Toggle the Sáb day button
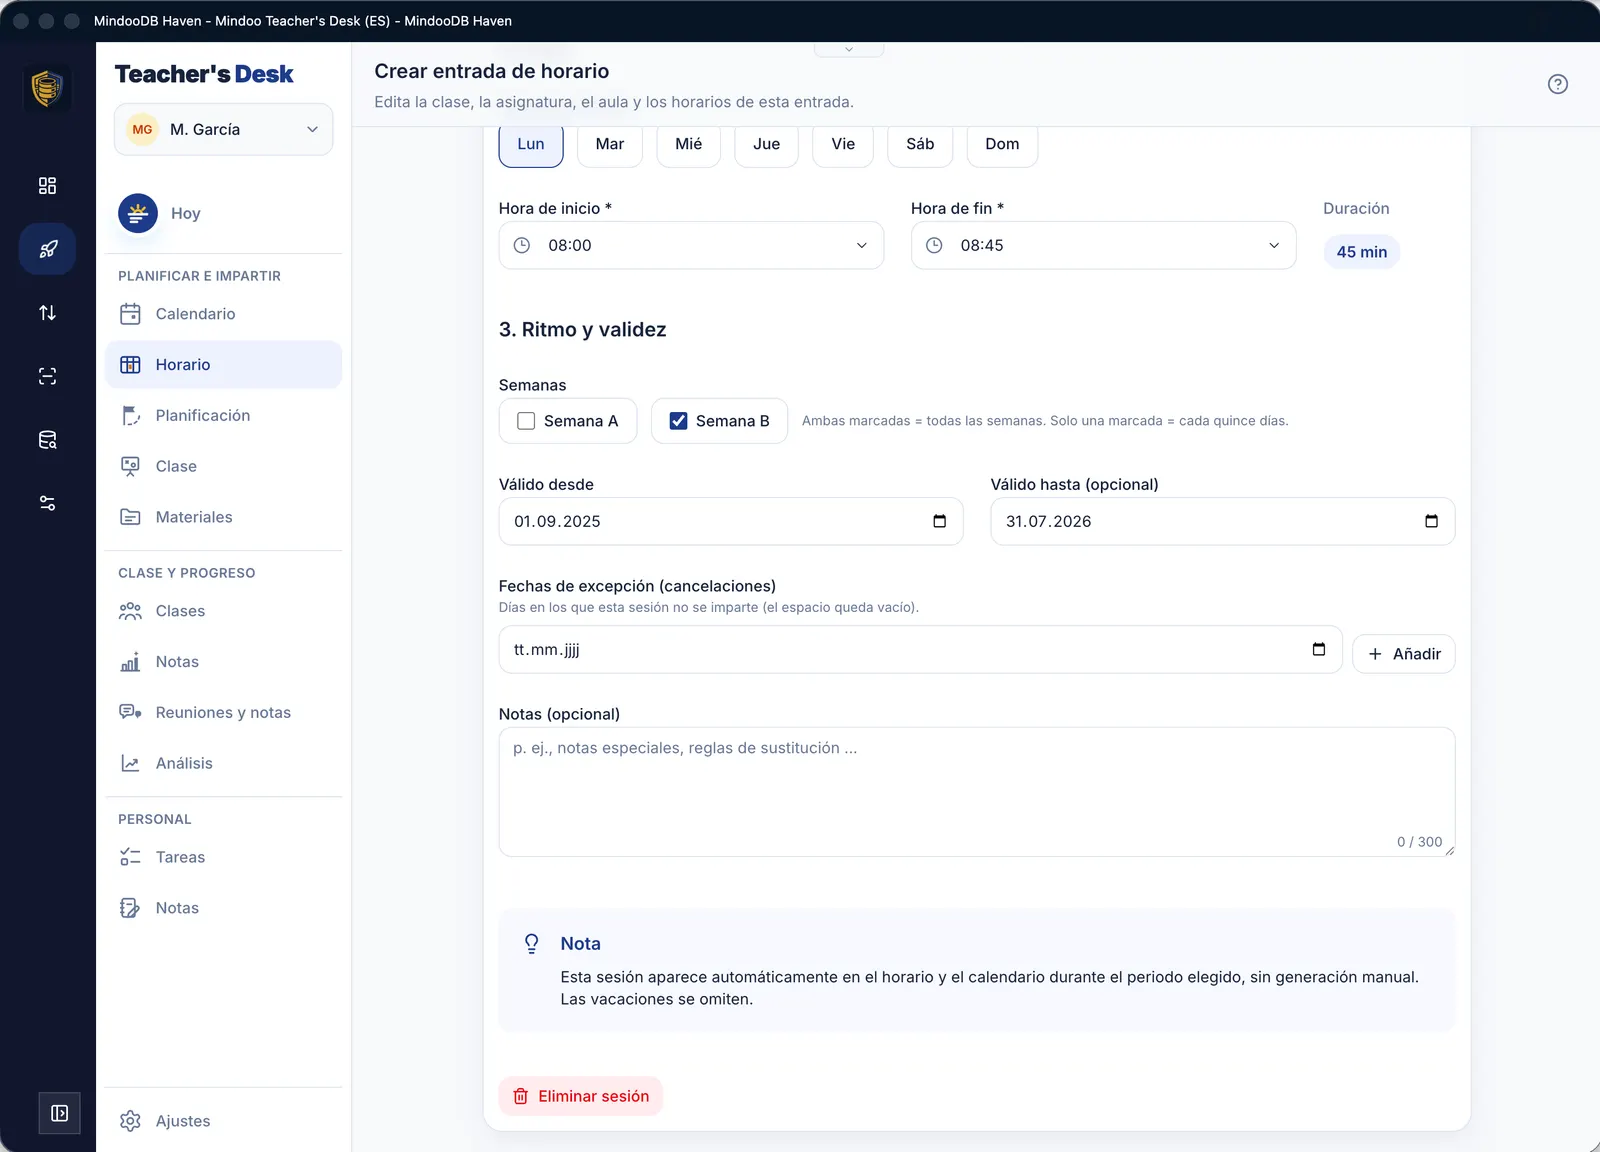This screenshot has width=1600, height=1152. (920, 144)
